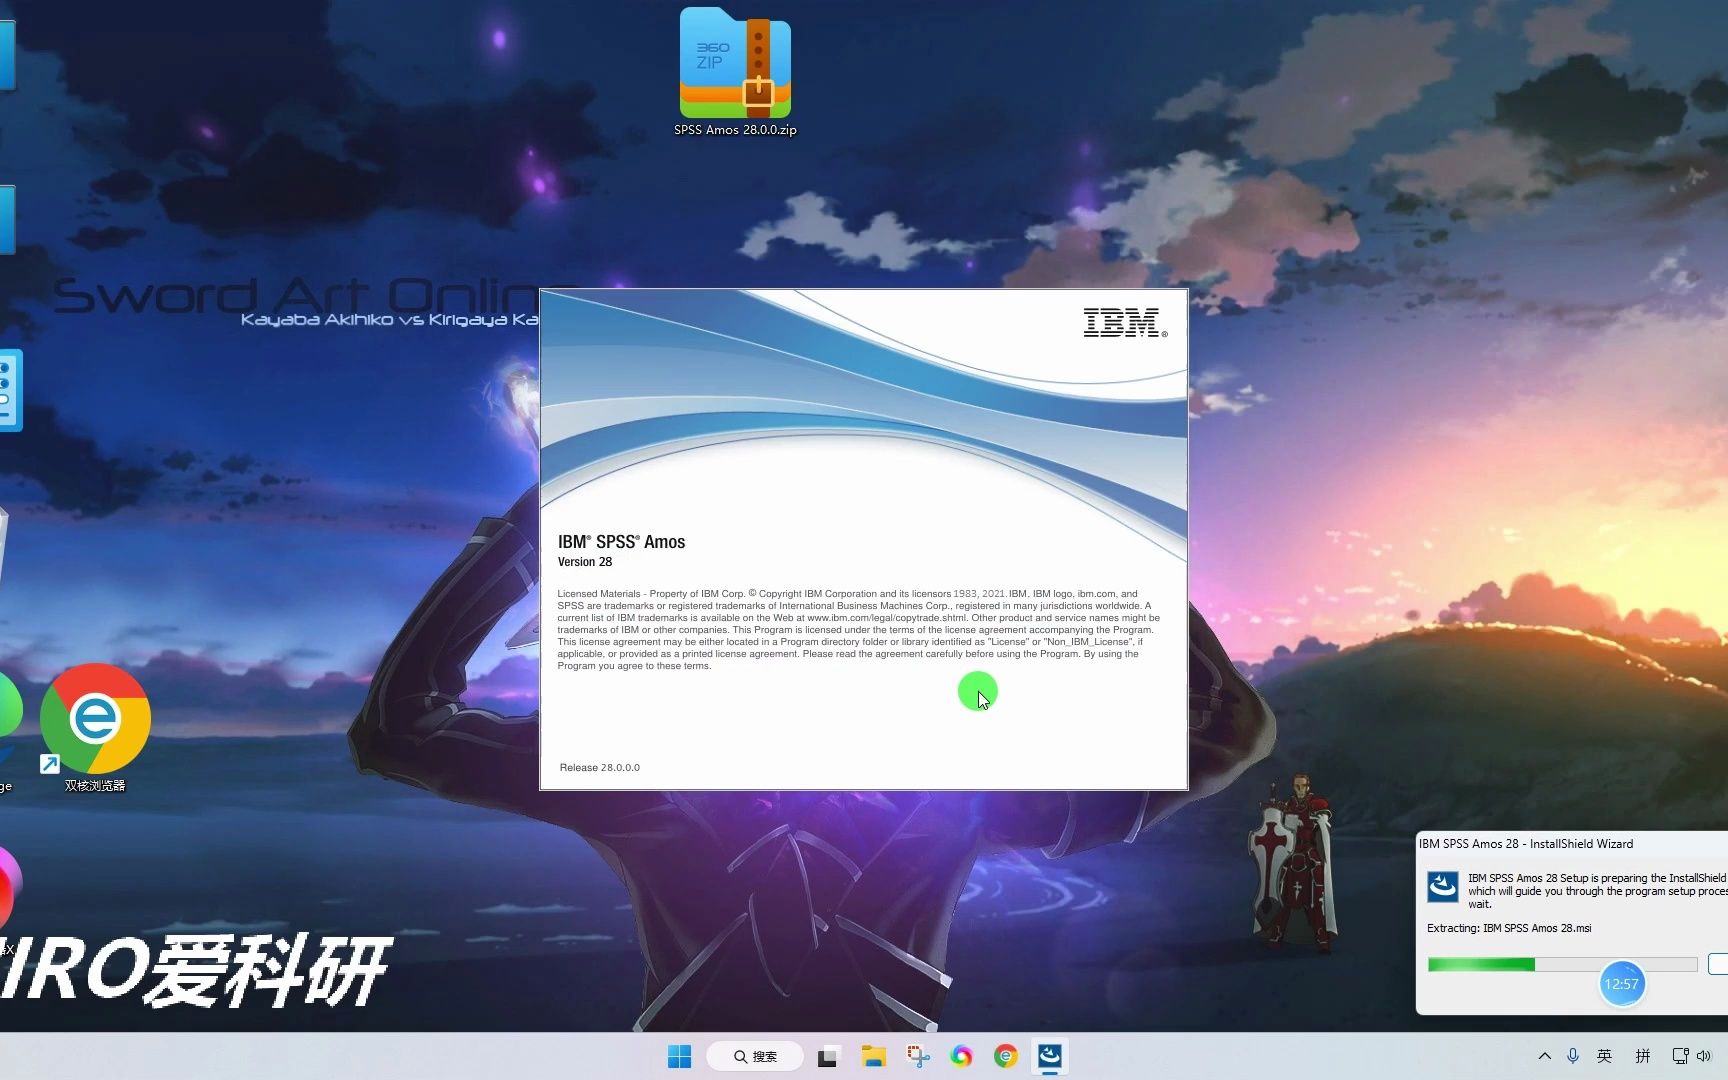The image size is (1728, 1080).
Task: Switch to InstallShield installer taskbar icon
Action: (1049, 1056)
